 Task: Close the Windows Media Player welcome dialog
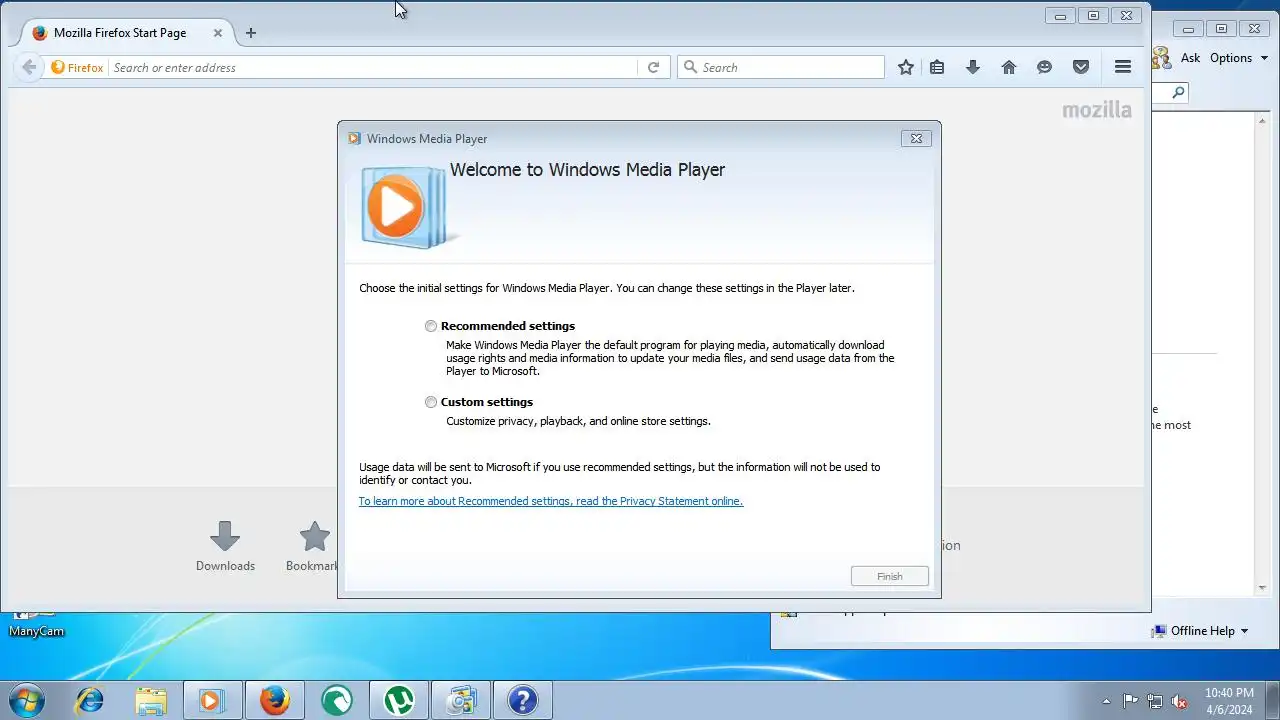pyautogui.click(x=916, y=139)
